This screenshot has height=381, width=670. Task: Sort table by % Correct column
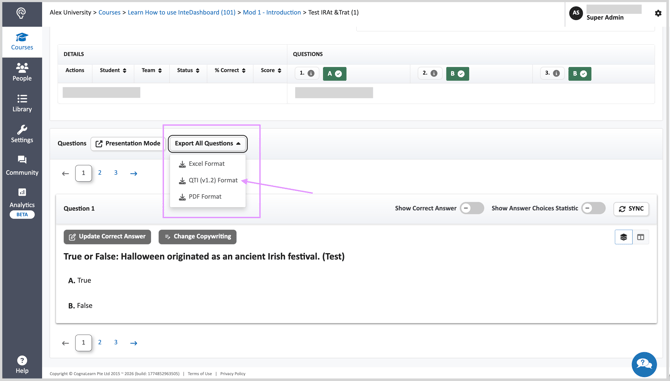click(x=230, y=70)
